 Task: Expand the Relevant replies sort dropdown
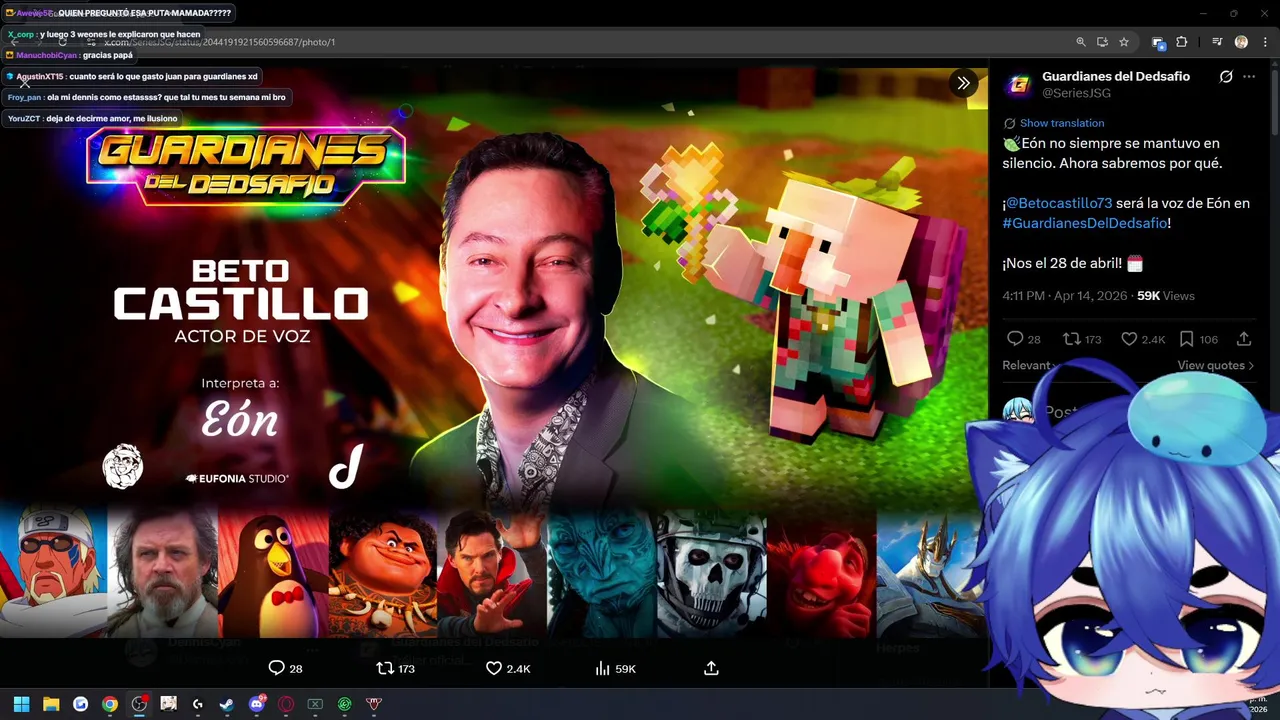(x=1030, y=365)
